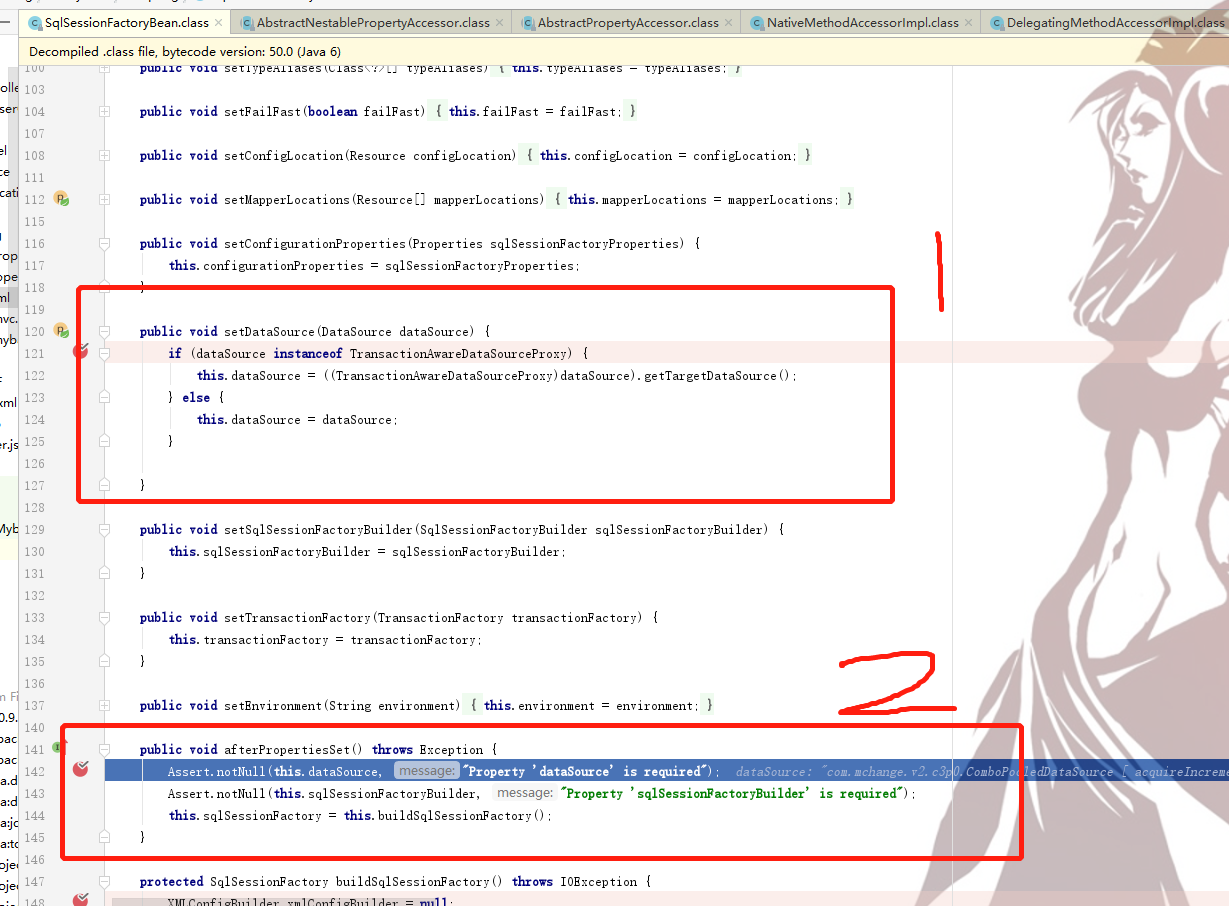Close the NativeMethodAccessorImpl.class tab
This screenshot has height=906, width=1229.
pyautogui.click(x=968, y=22)
